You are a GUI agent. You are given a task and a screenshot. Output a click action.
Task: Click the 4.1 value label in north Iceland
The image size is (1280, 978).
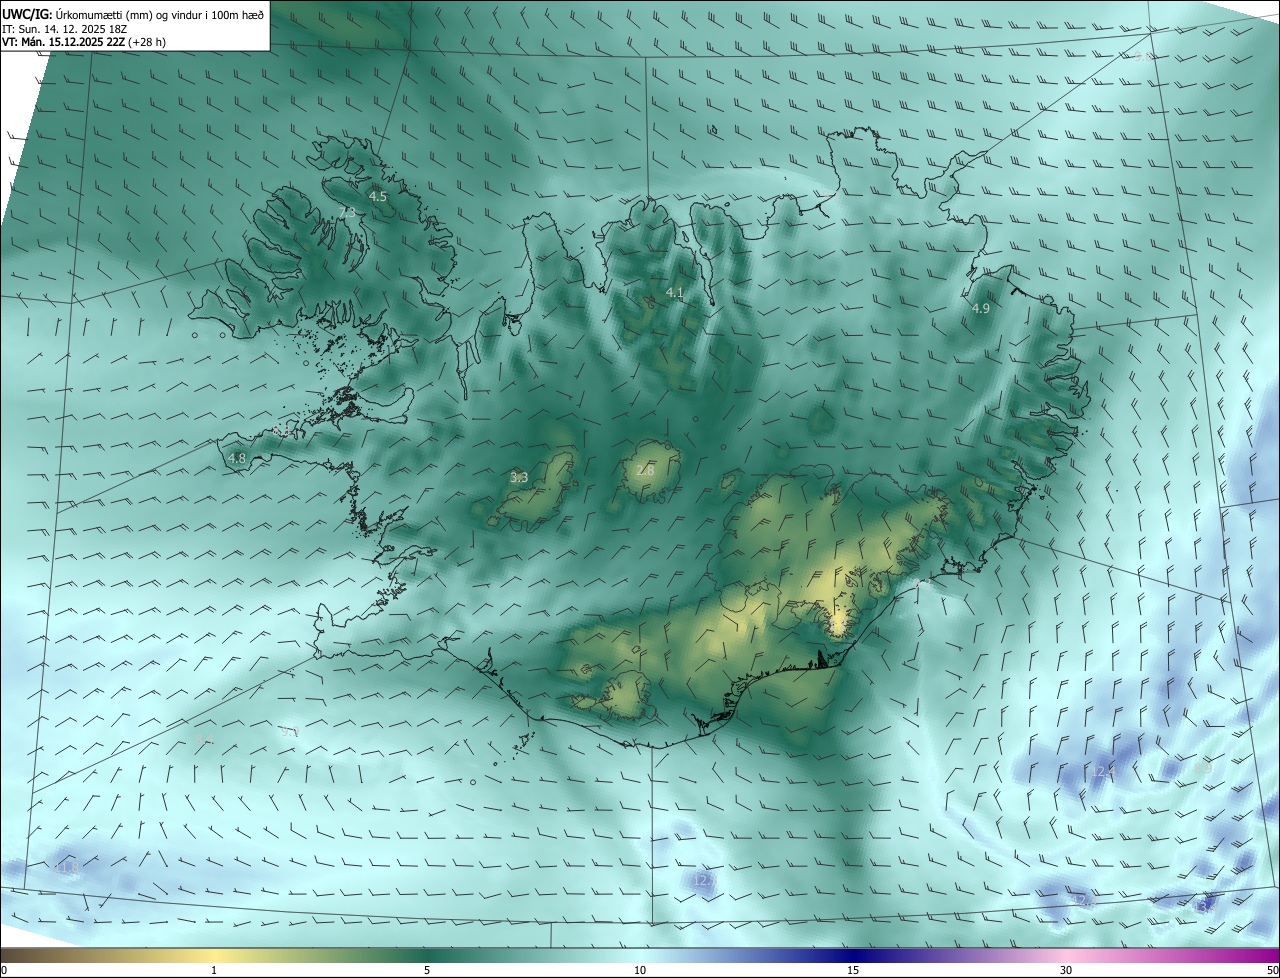tap(675, 293)
